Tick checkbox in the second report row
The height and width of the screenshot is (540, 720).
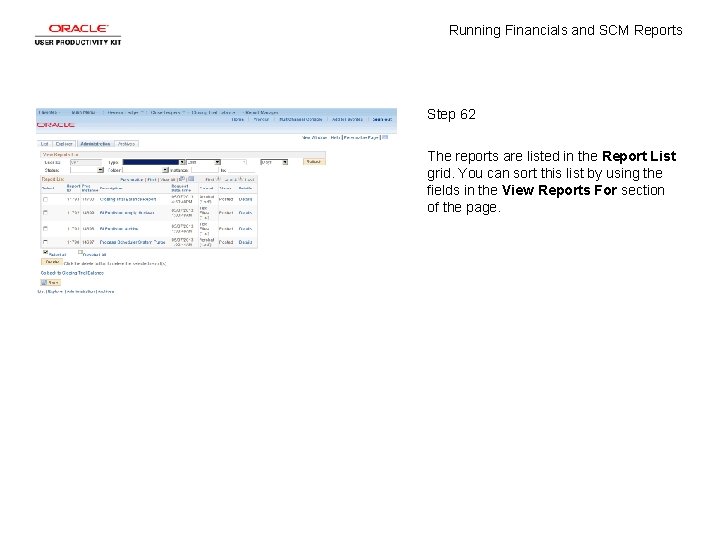(x=45, y=213)
